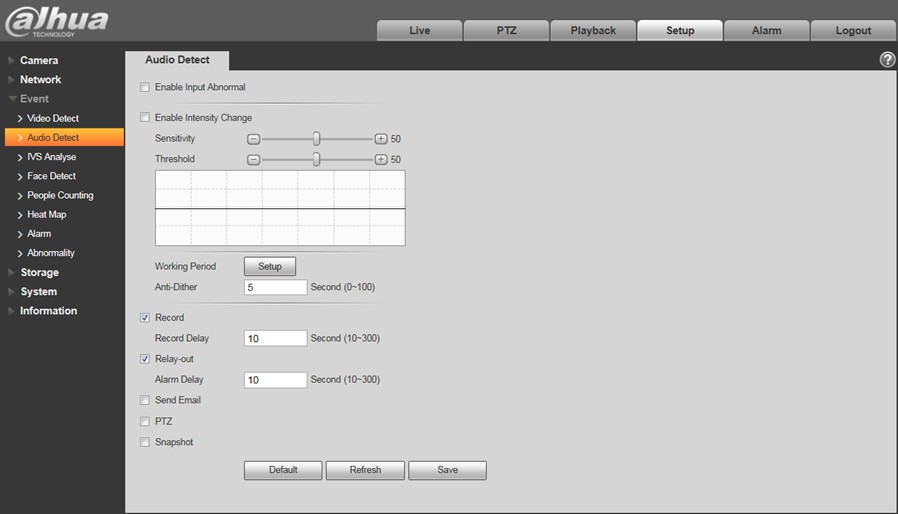Click the Working Period Setup button
Image resolution: width=898 pixels, height=514 pixels.
(x=270, y=266)
